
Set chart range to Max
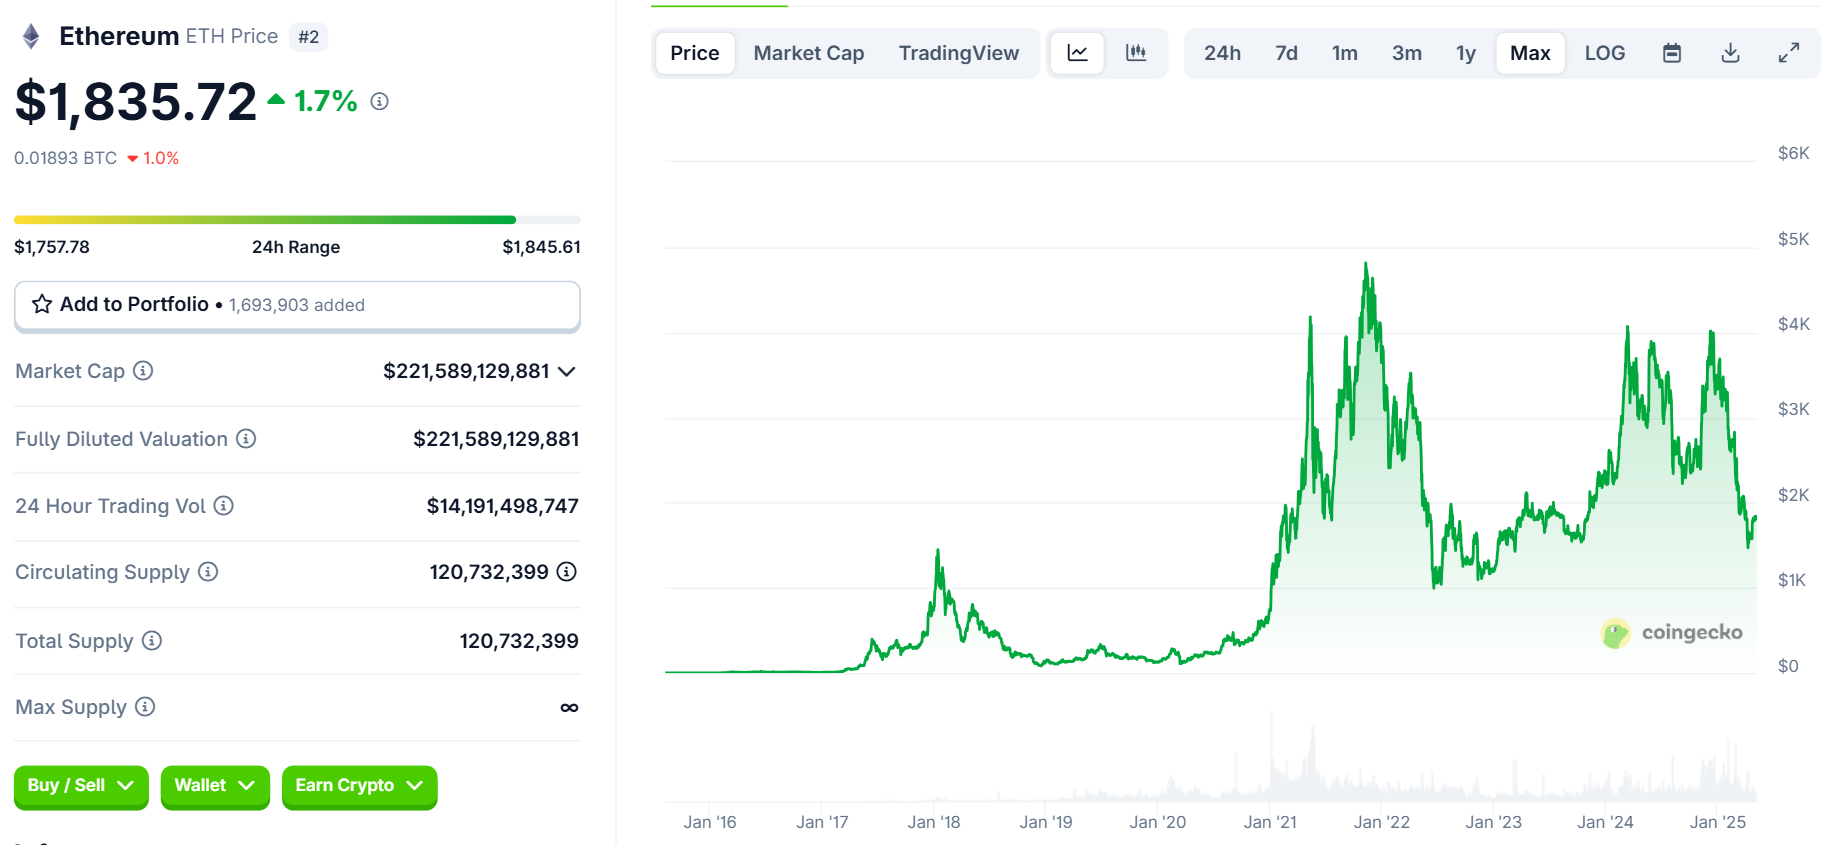(x=1530, y=53)
